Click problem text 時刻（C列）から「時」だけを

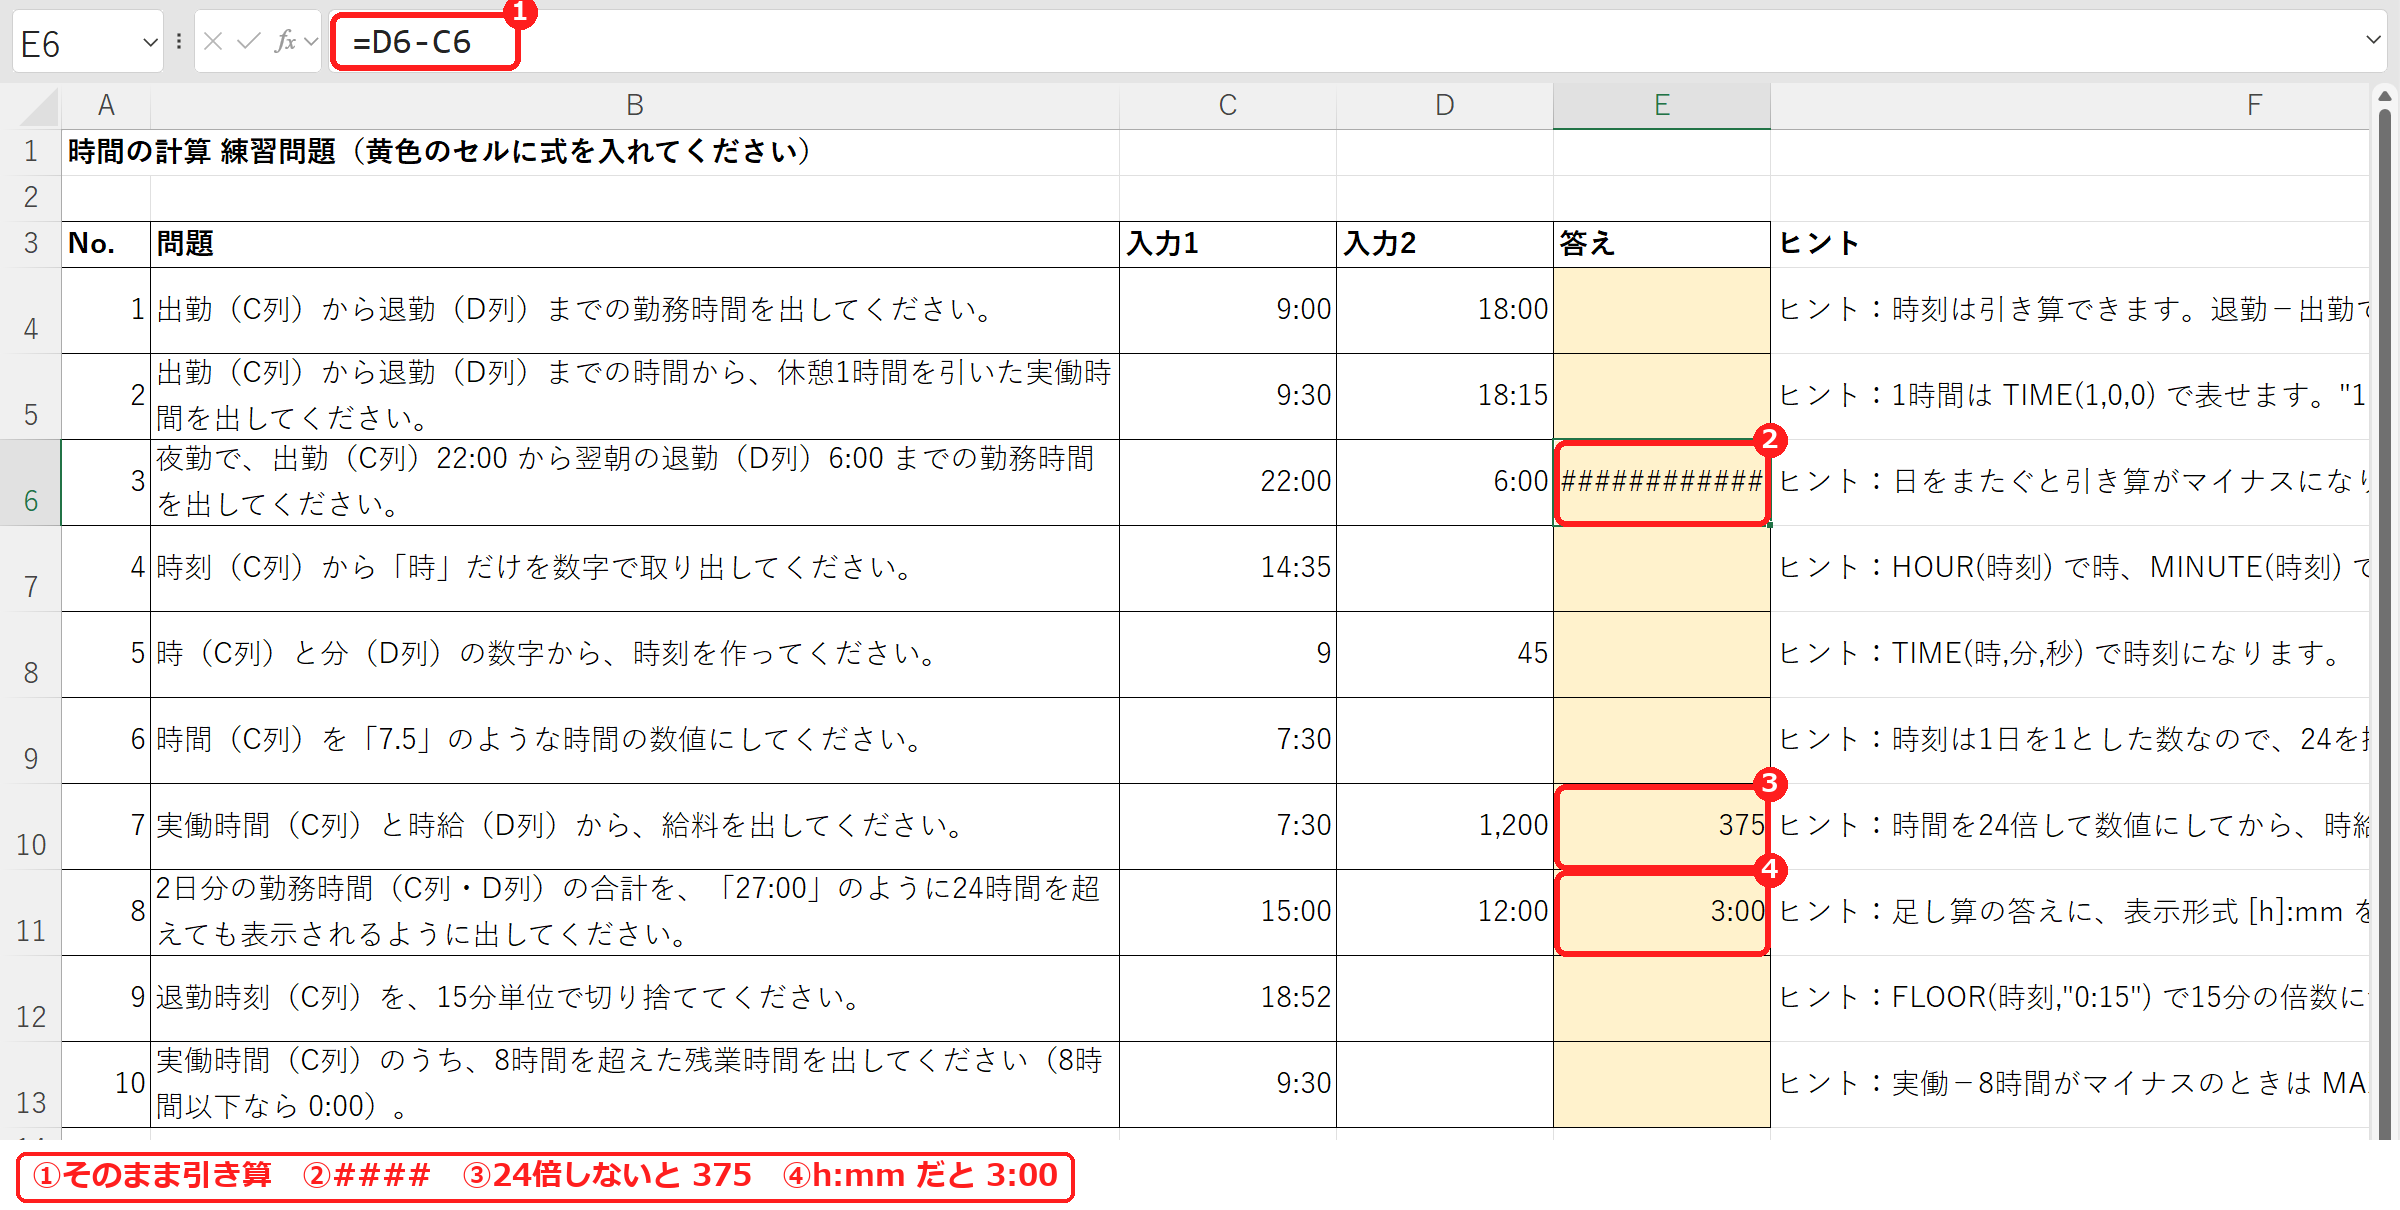(x=634, y=569)
